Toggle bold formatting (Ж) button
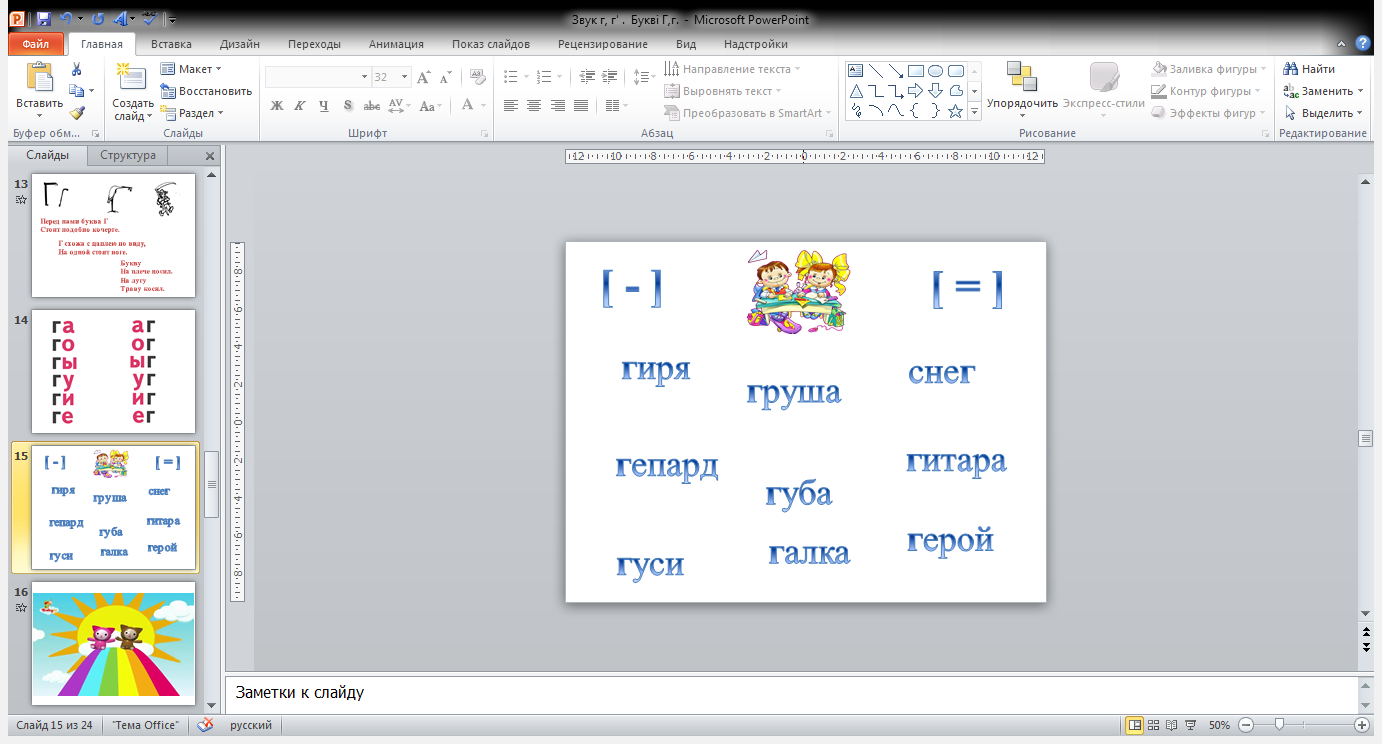Viewport: 1382px width, 744px height. click(277, 106)
